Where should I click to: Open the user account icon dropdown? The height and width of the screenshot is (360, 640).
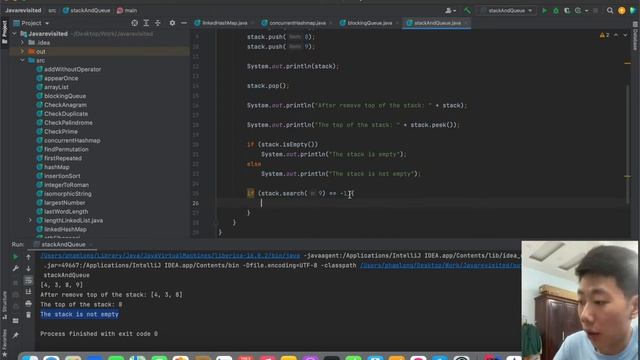click(450, 11)
